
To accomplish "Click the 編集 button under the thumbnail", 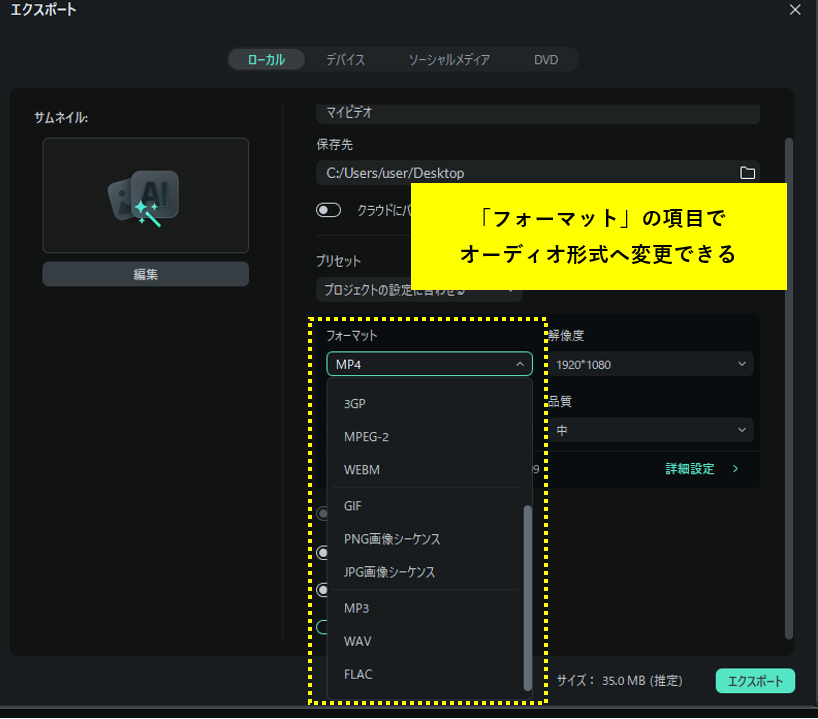I will click(145, 273).
